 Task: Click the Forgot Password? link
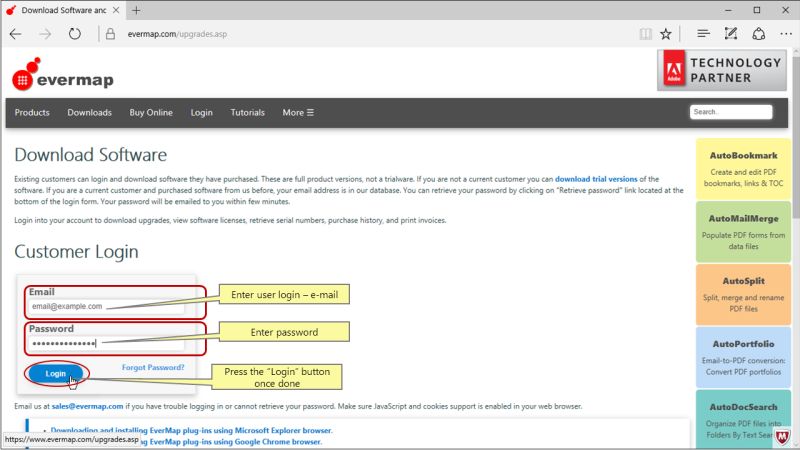click(x=153, y=367)
